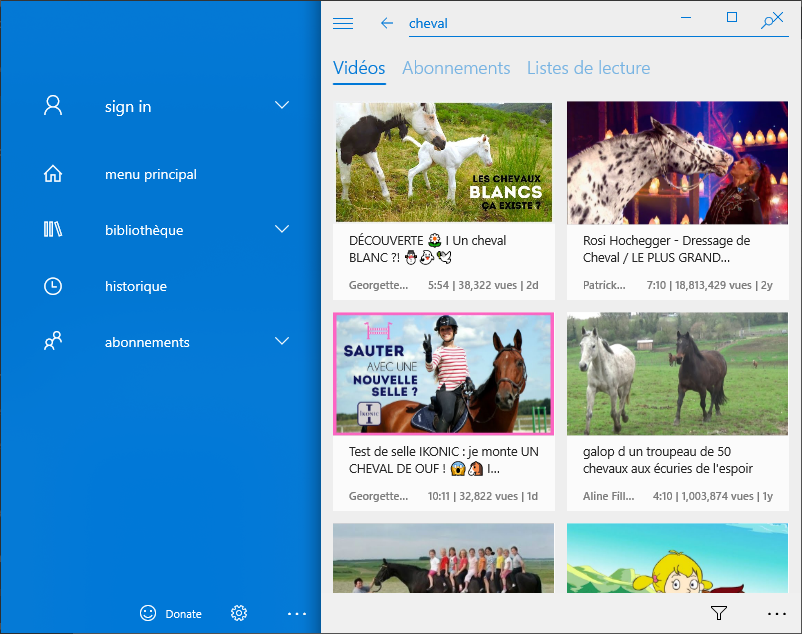
Task: Open Rosi Hochegger dressage thumbnail
Action: (677, 163)
